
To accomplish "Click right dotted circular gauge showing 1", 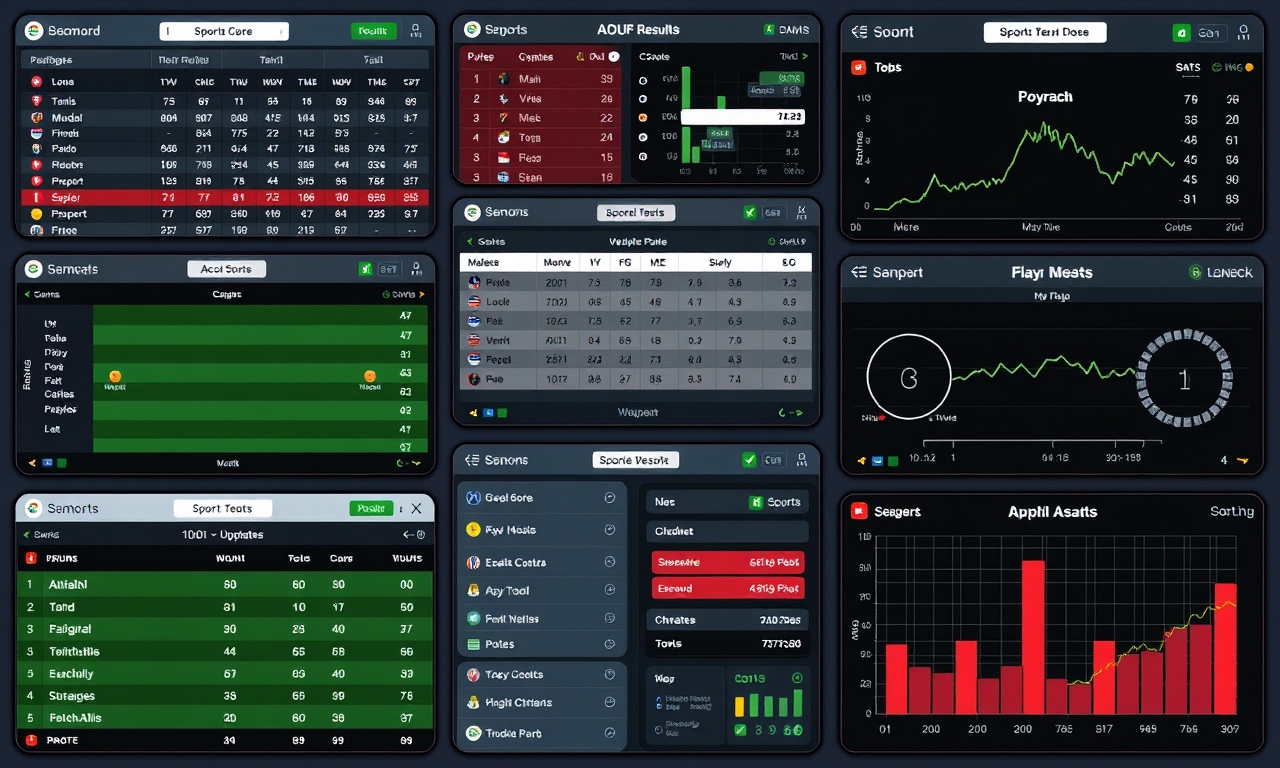I will (1184, 380).
